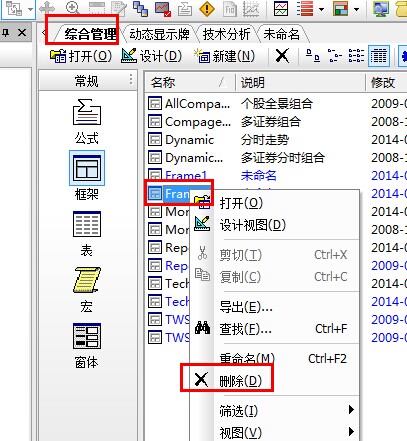407x441 pixels.
Task: Sort by 名称 column header
Action: pos(190,82)
